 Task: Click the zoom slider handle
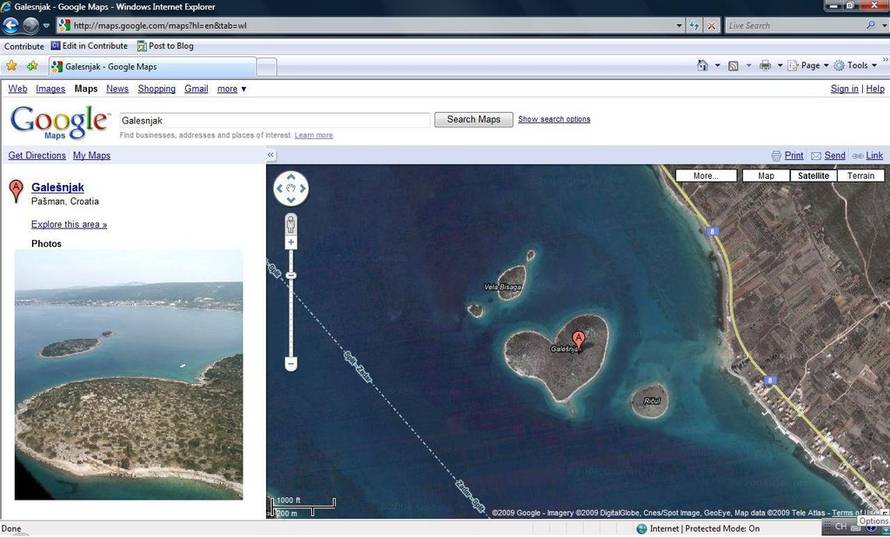pyautogui.click(x=291, y=275)
